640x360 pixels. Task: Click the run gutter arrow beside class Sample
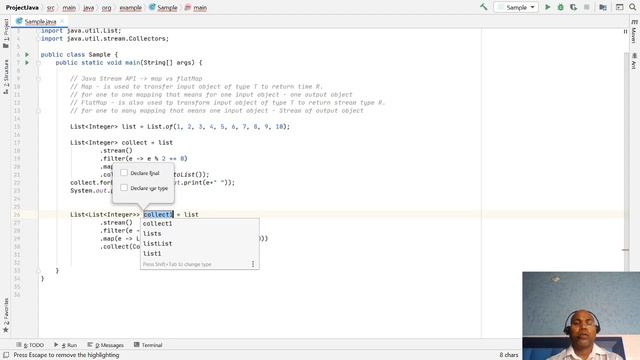[27, 54]
